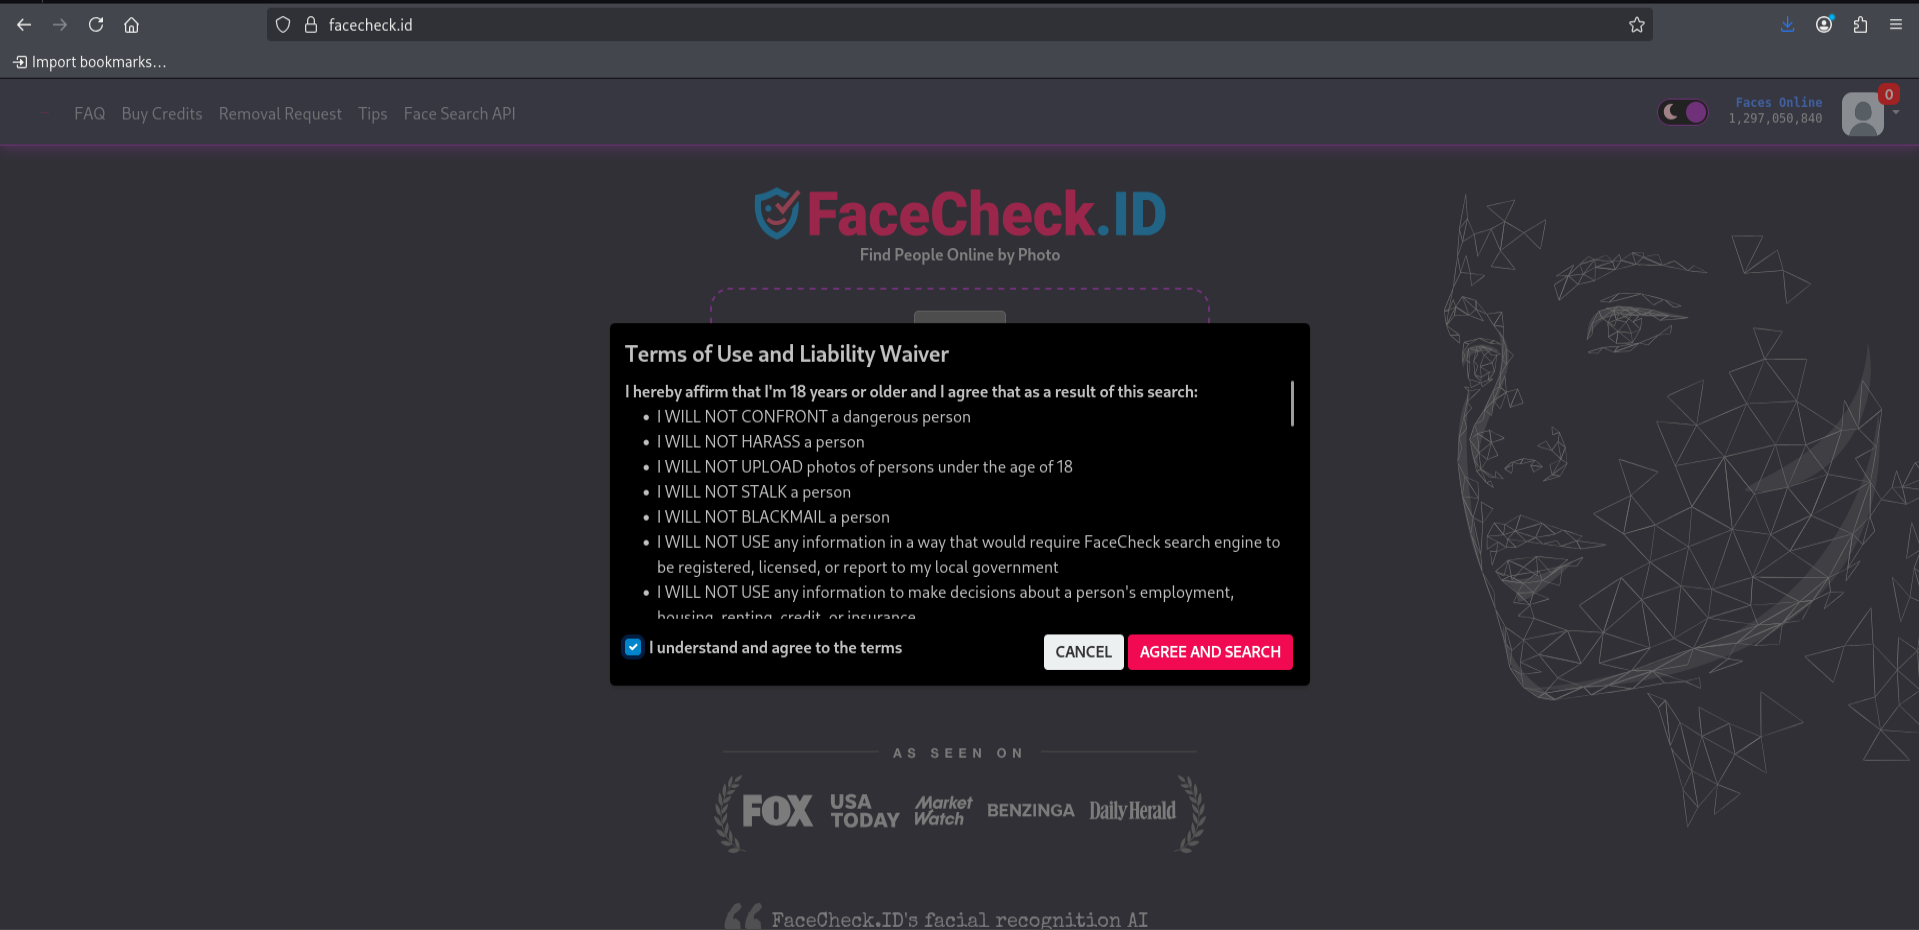Open the user avatar profile menu
1919x930 pixels.
click(1863, 114)
